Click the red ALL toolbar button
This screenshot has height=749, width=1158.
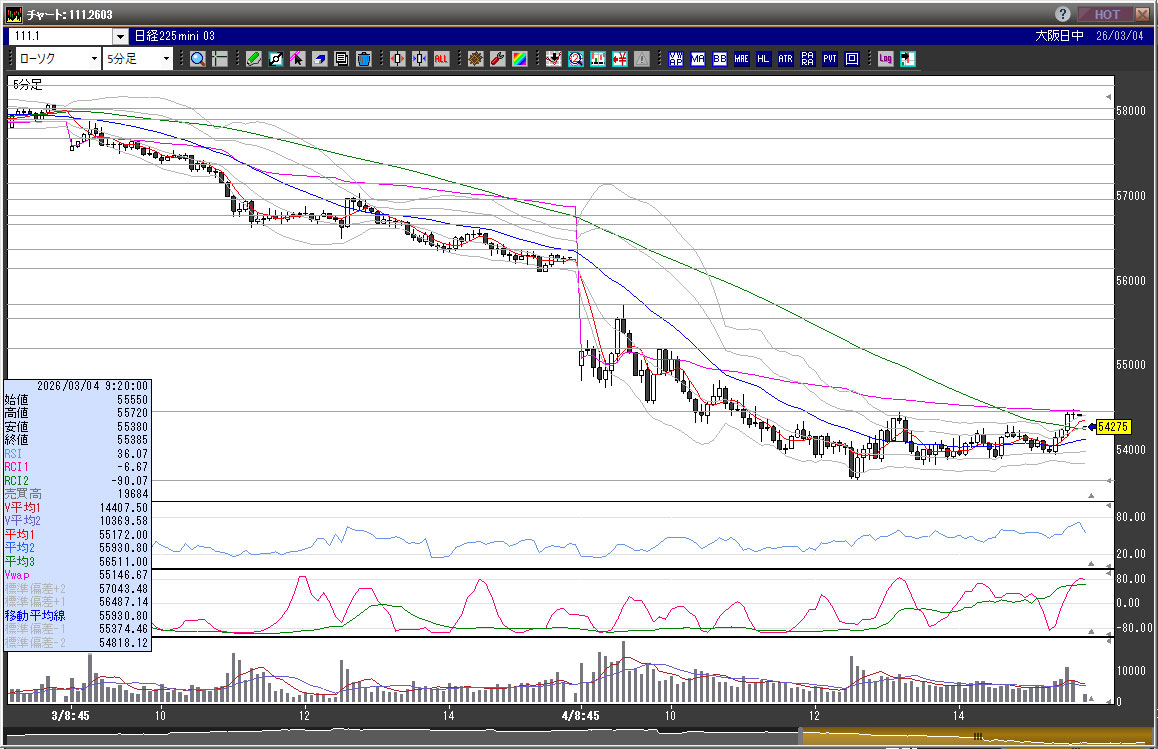[441, 59]
